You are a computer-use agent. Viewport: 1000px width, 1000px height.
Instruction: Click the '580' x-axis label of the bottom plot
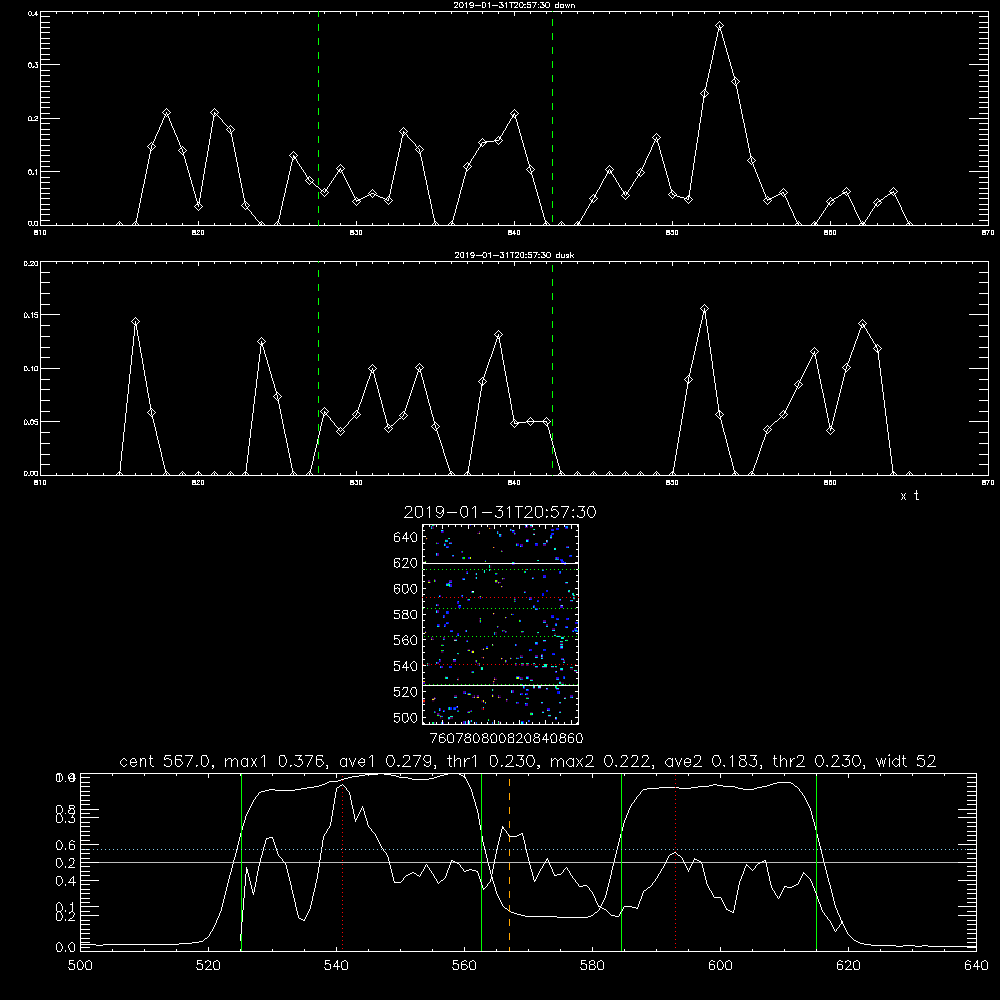click(x=592, y=966)
